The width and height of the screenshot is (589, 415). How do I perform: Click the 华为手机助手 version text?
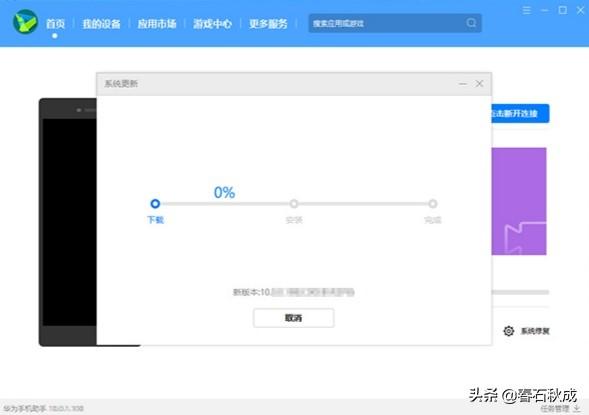coord(44,408)
